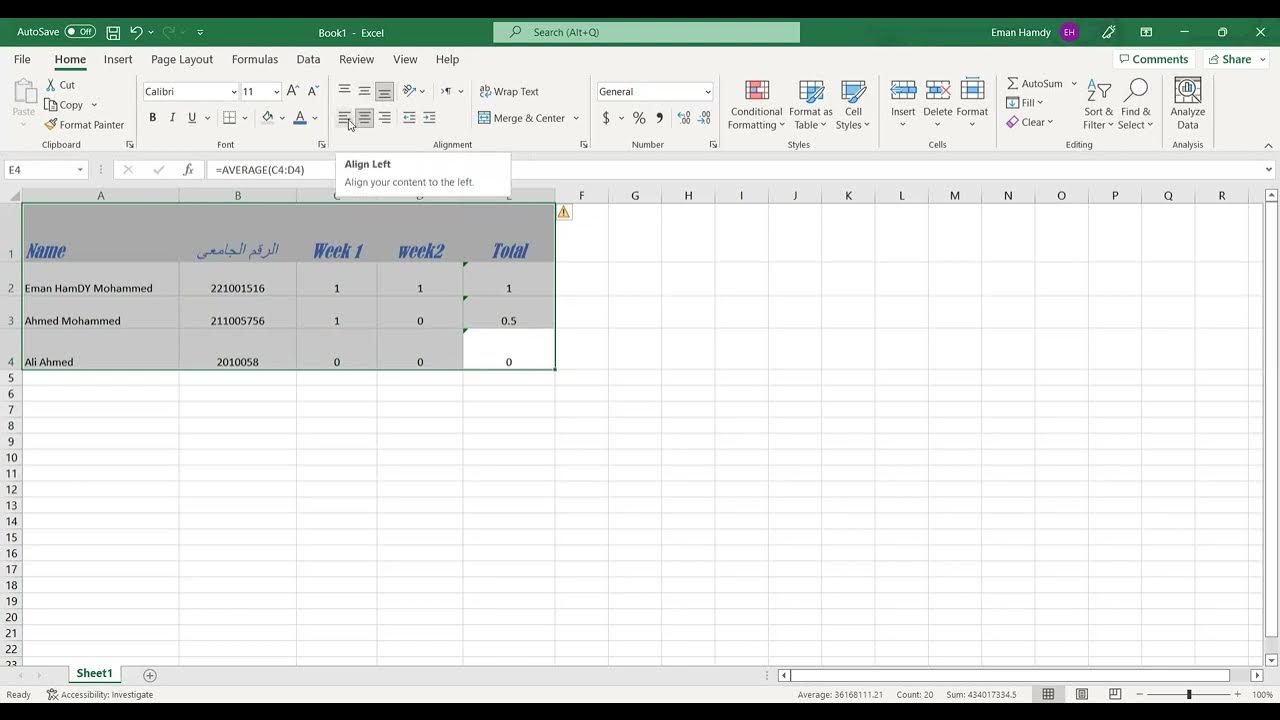This screenshot has height=720, width=1280.
Task: Switch to Page Layout view icon
Action: 1082,694
